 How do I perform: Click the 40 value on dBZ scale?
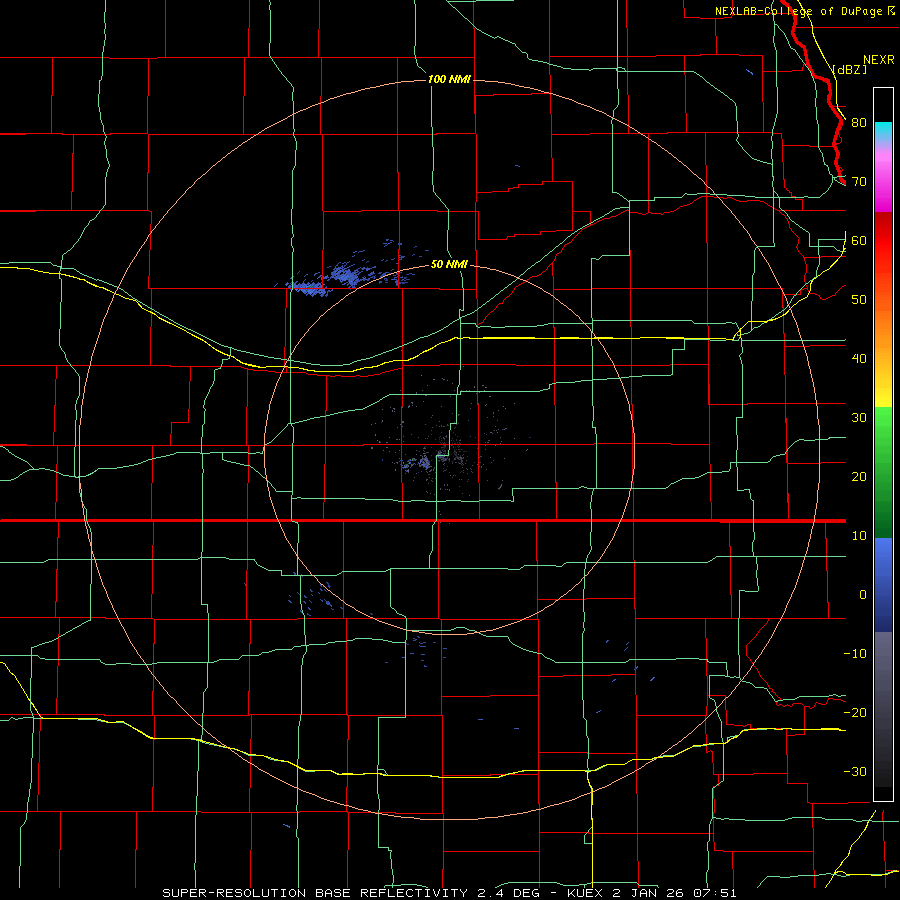click(x=859, y=359)
